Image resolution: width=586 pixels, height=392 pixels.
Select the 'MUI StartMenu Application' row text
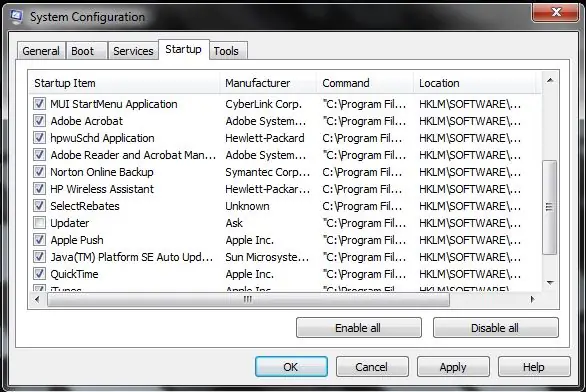click(x=114, y=104)
